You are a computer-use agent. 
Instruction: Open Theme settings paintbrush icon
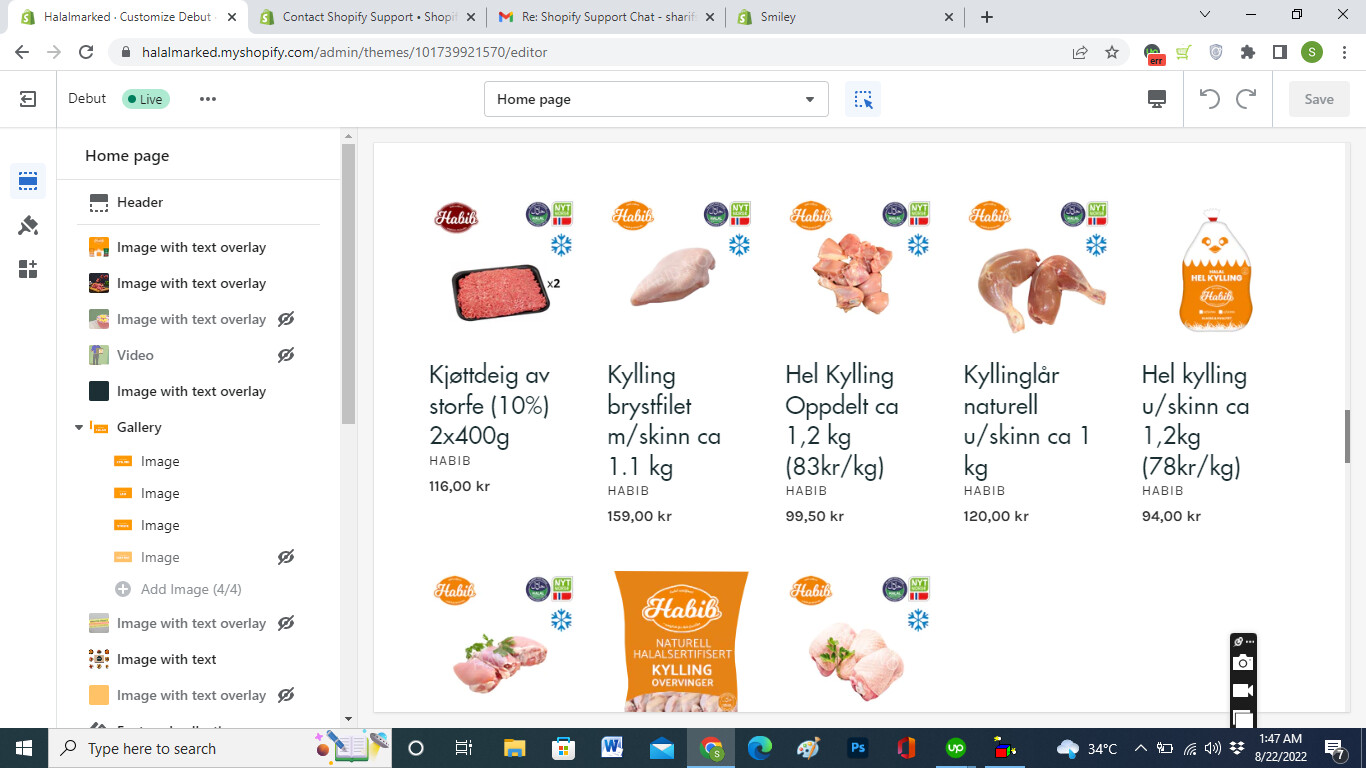coord(28,226)
